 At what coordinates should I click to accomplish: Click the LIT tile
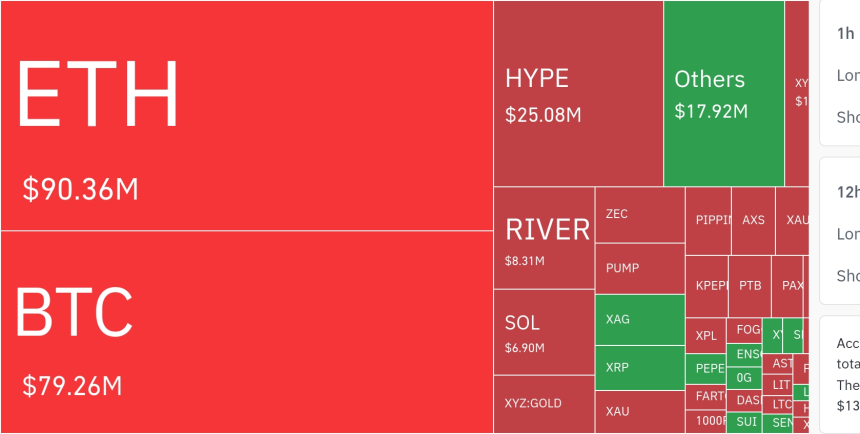click(781, 385)
